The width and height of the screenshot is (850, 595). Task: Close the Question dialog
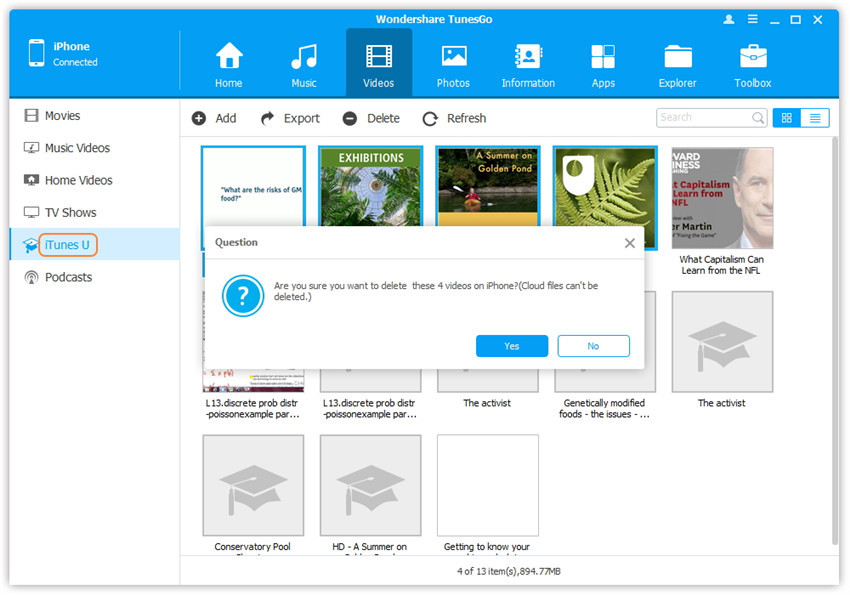tap(629, 242)
